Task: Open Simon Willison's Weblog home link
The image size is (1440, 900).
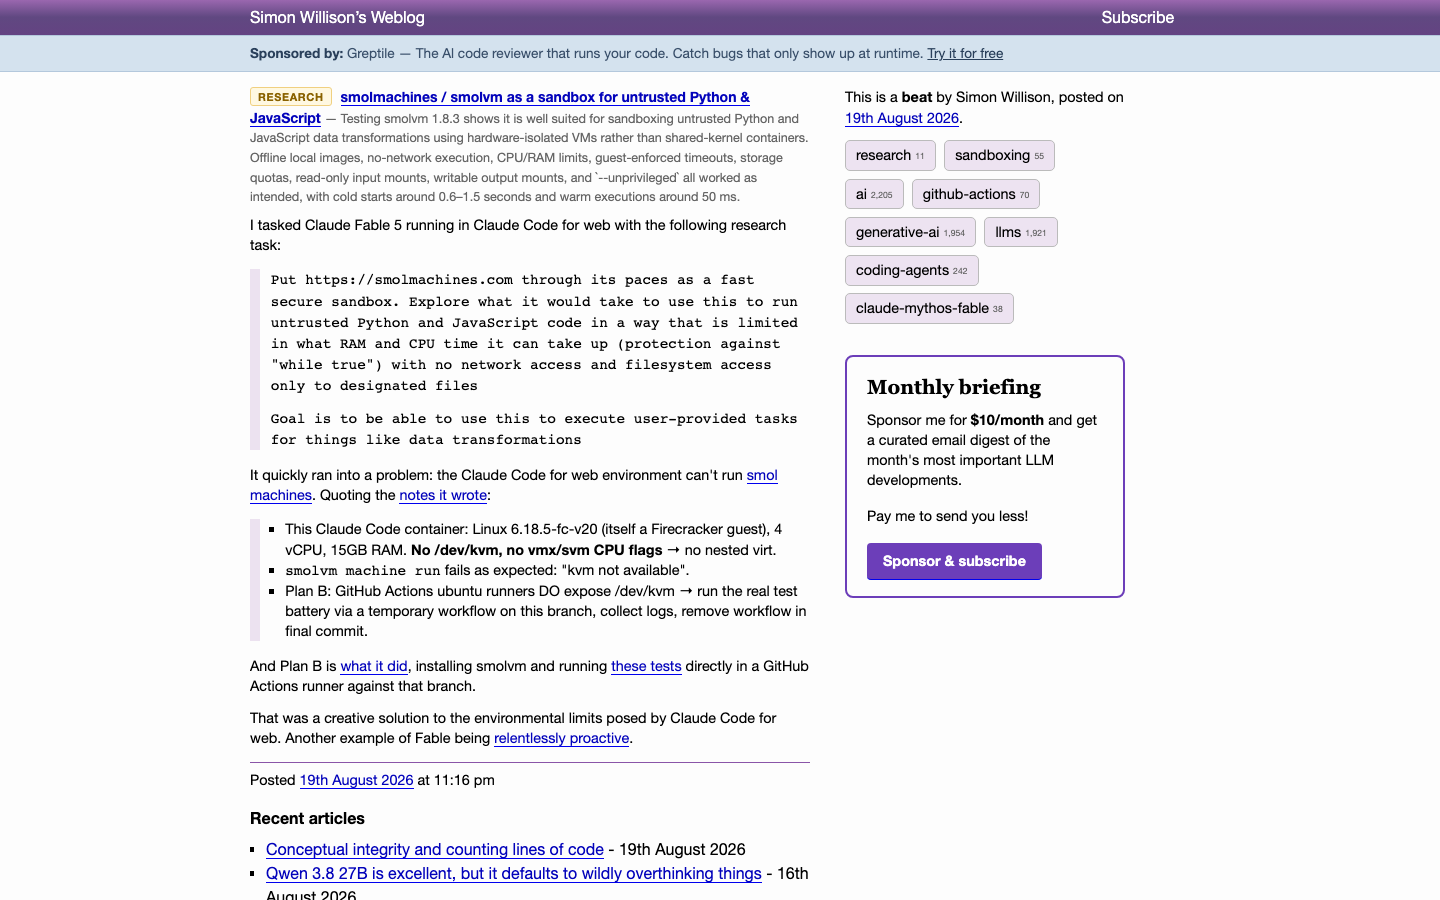Action: pos(337,17)
